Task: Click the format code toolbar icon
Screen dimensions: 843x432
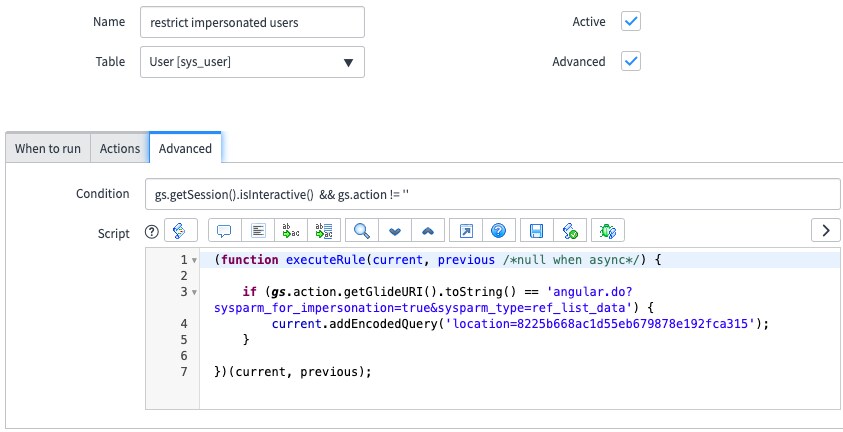Action: [x=258, y=231]
